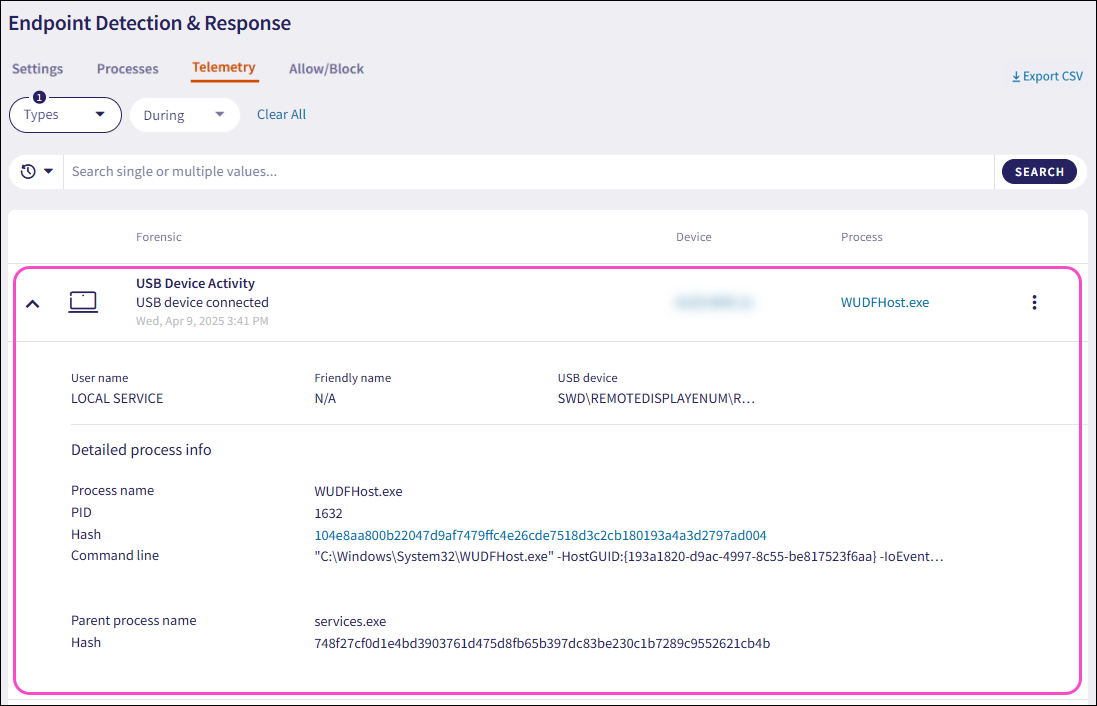Image resolution: width=1097 pixels, height=706 pixels.
Task: Switch to the Processes tab
Action: [127, 69]
